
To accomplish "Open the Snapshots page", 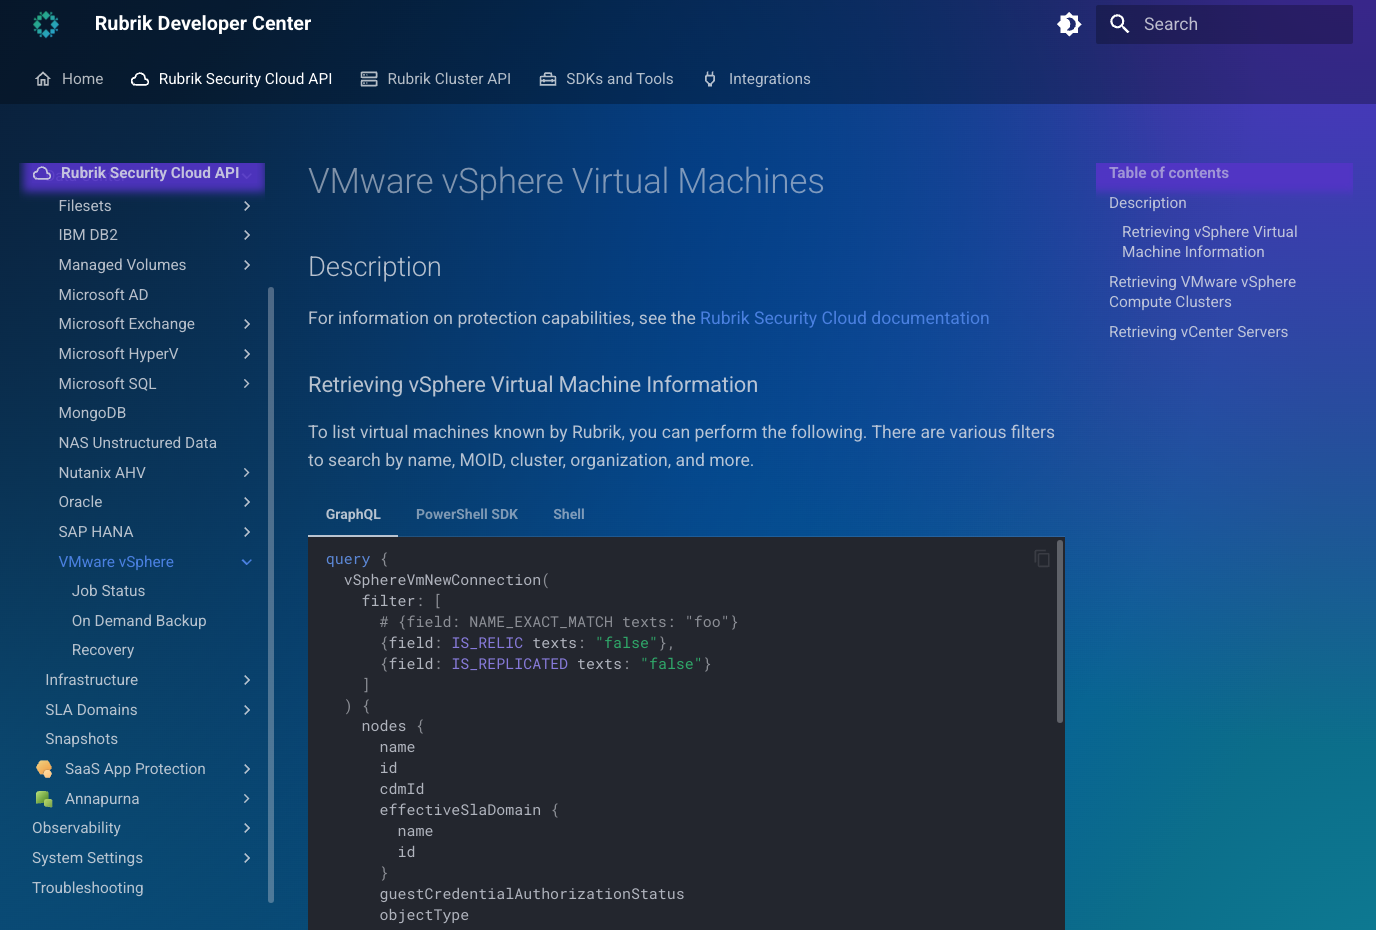I will pos(81,739).
